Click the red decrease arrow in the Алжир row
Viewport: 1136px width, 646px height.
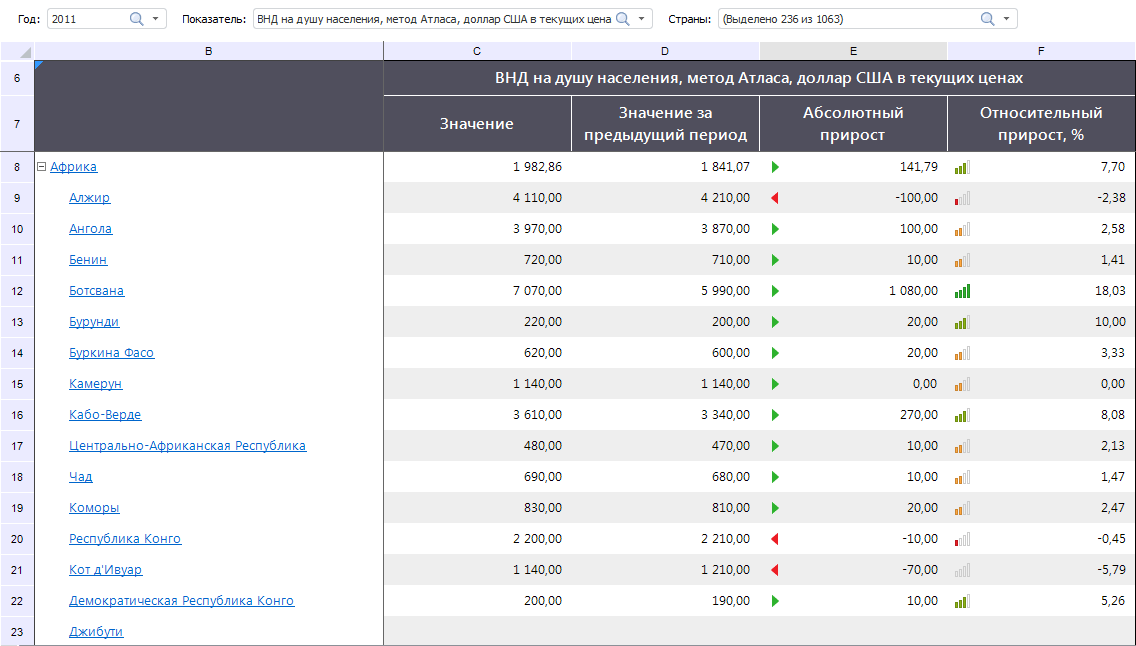point(774,198)
